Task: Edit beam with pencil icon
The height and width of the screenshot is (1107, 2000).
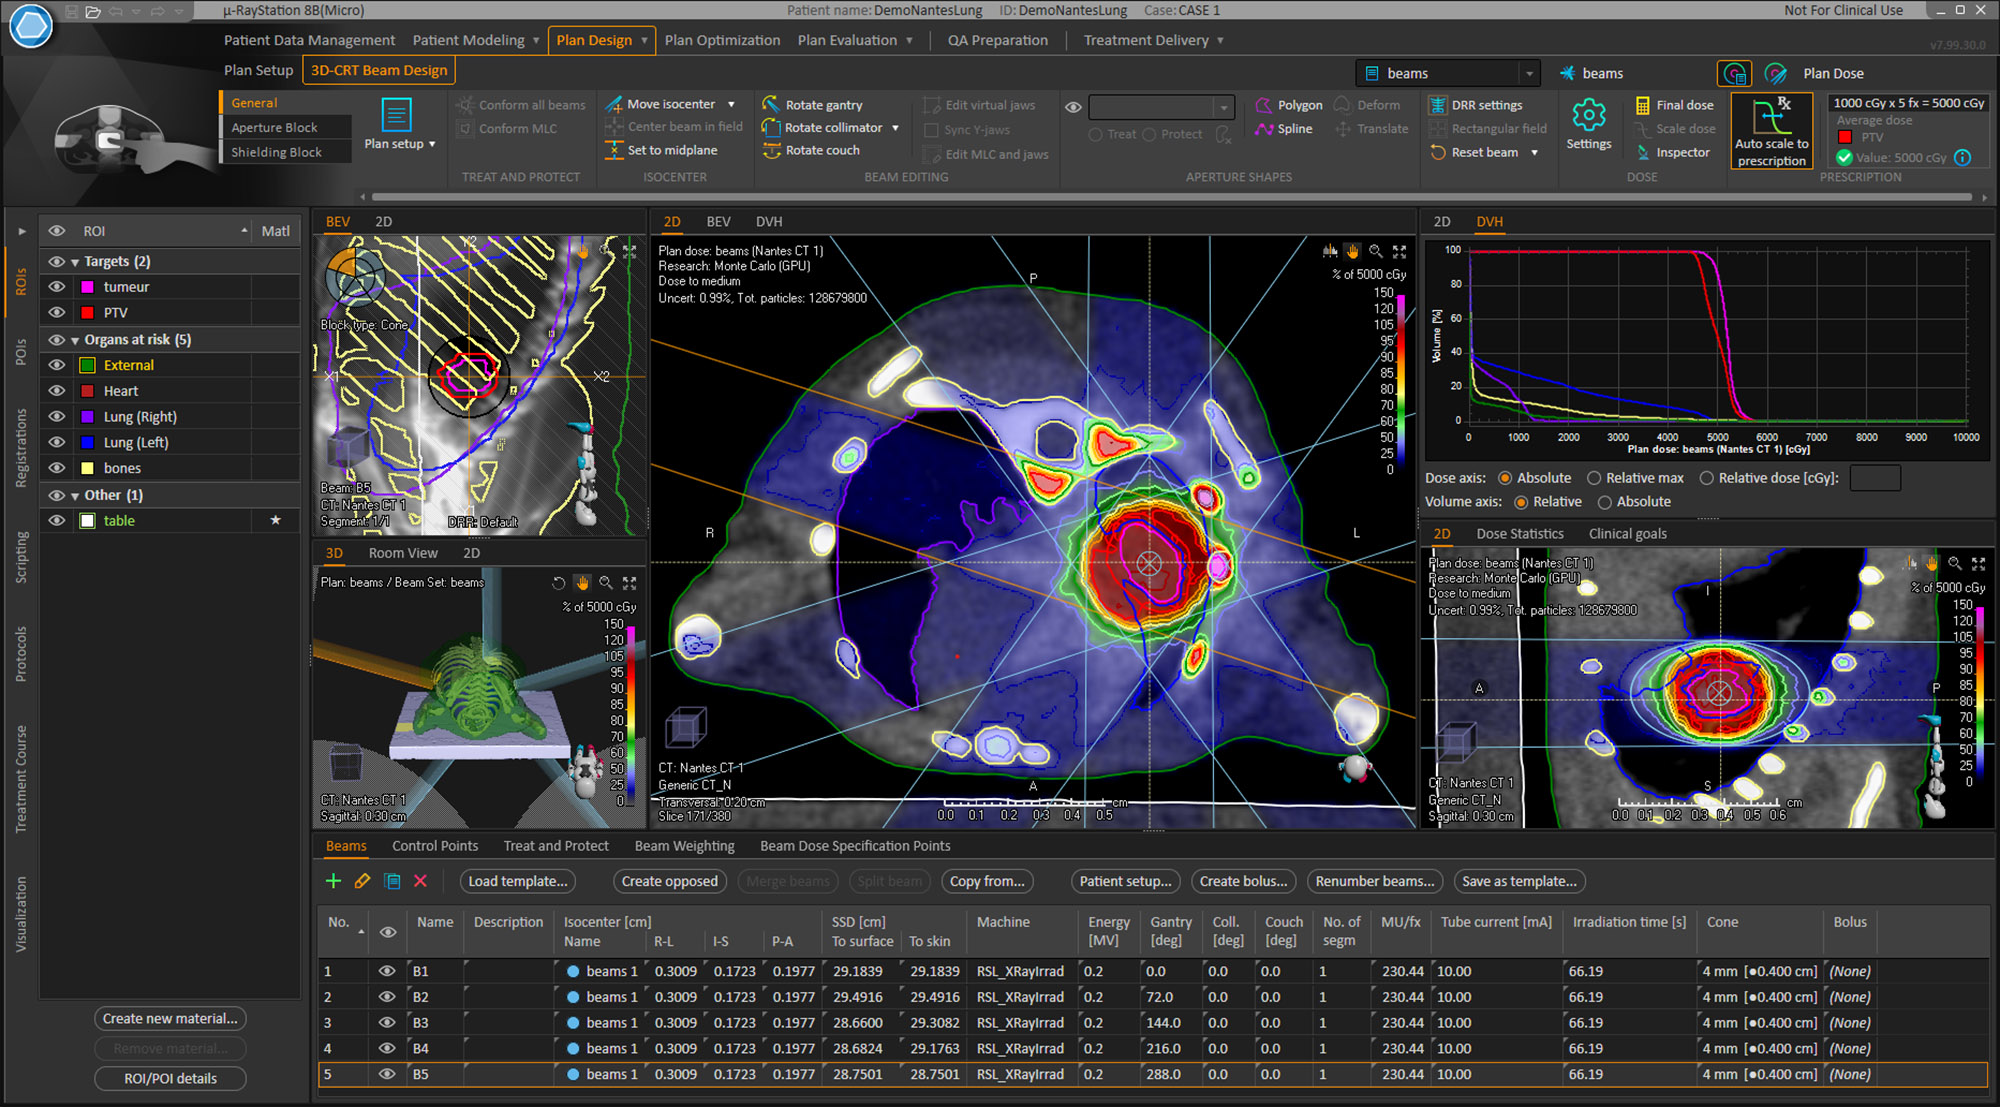Action: click(x=362, y=881)
